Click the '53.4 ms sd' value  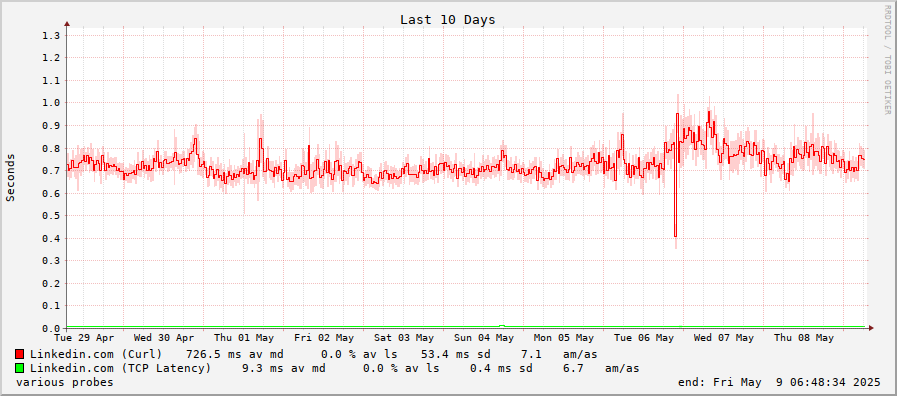click(x=455, y=354)
